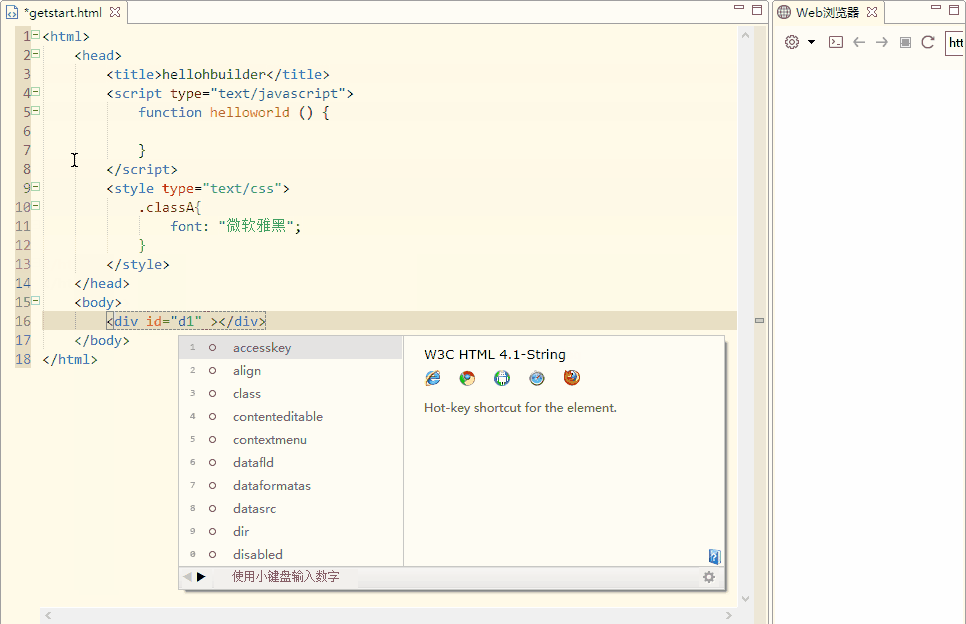Click the horizontal scroll right arrow

(729, 615)
